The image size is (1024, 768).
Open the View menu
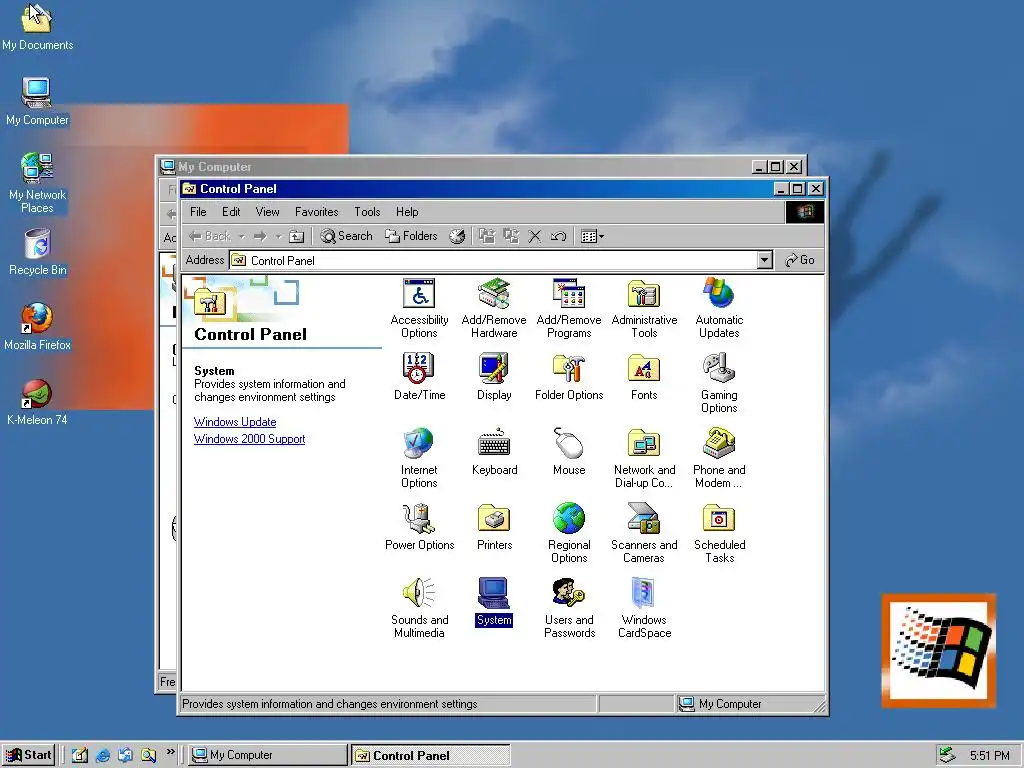pyautogui.click(x=267, y=212)
